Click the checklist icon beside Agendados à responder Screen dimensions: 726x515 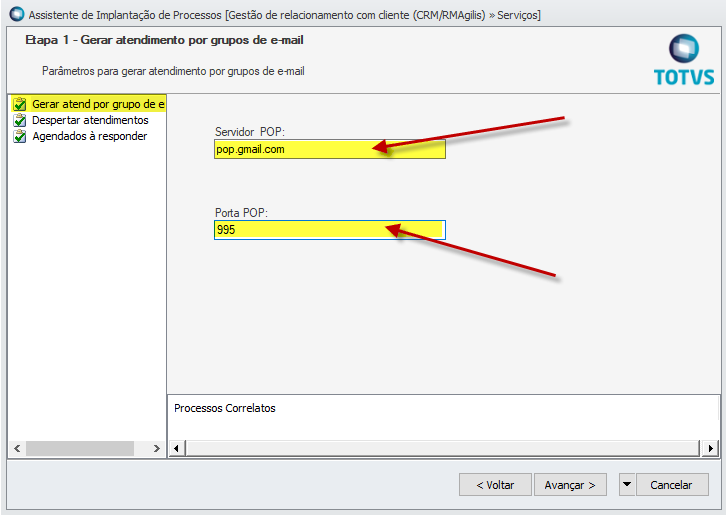[19, 136]
